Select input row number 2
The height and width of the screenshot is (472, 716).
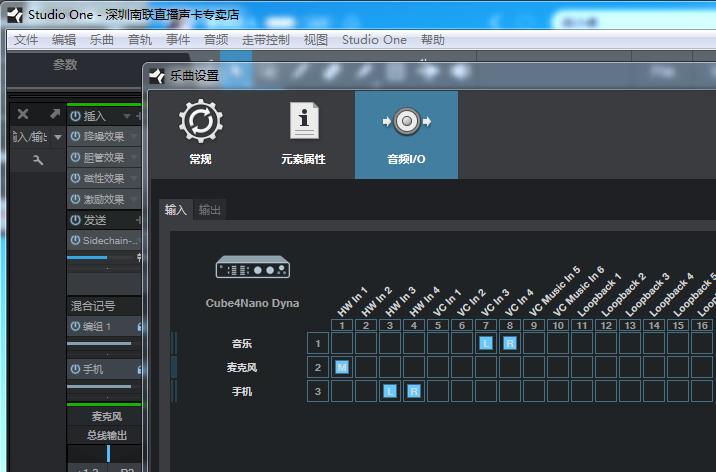click(x=318, y=367)
